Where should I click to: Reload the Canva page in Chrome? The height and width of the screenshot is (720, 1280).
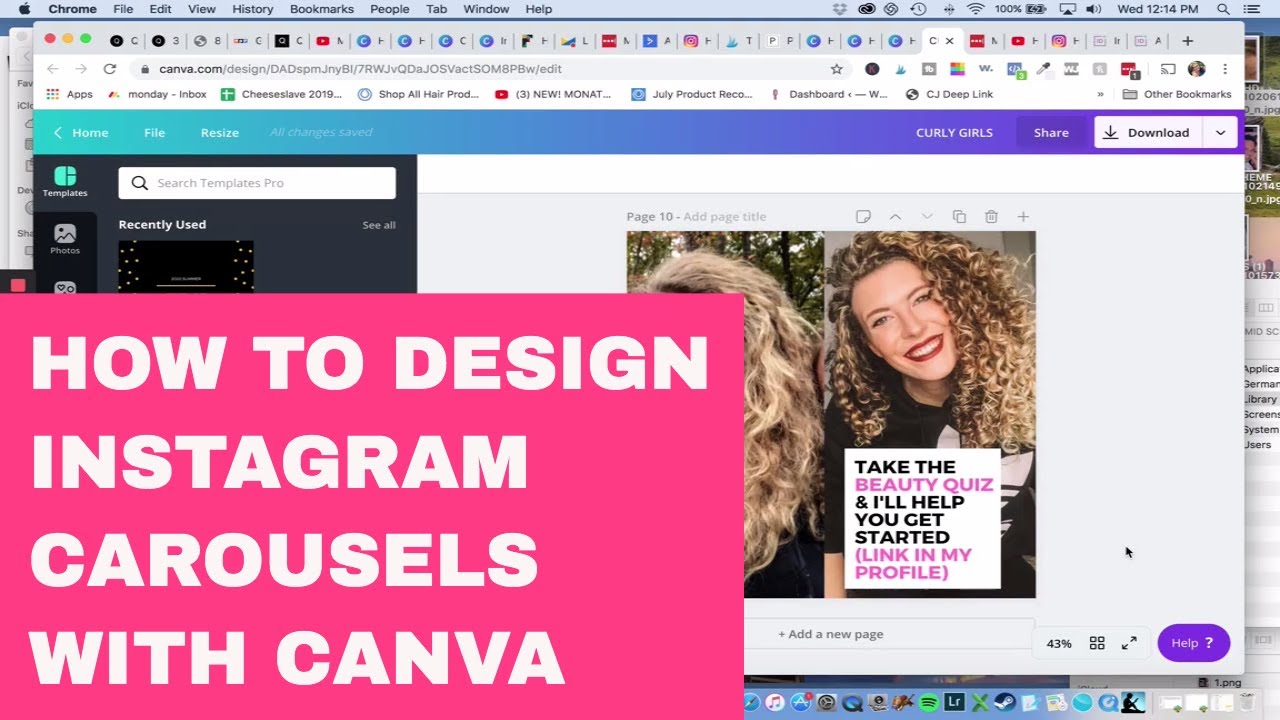110,69
